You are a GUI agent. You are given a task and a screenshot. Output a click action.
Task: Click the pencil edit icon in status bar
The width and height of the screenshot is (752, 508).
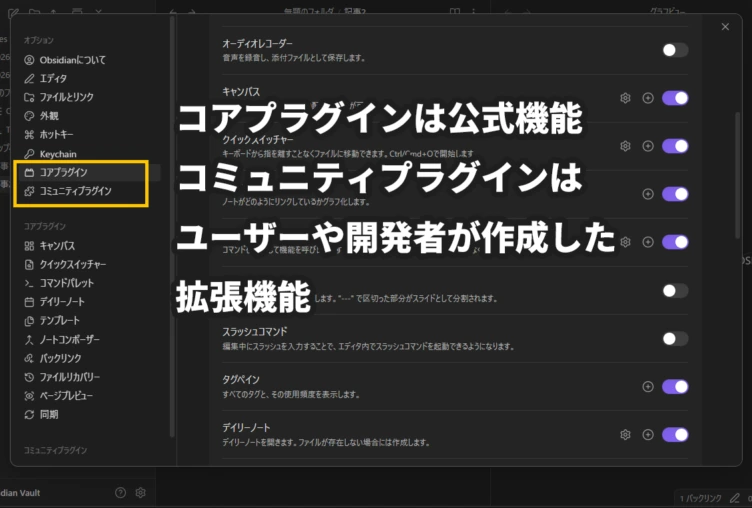734,497
